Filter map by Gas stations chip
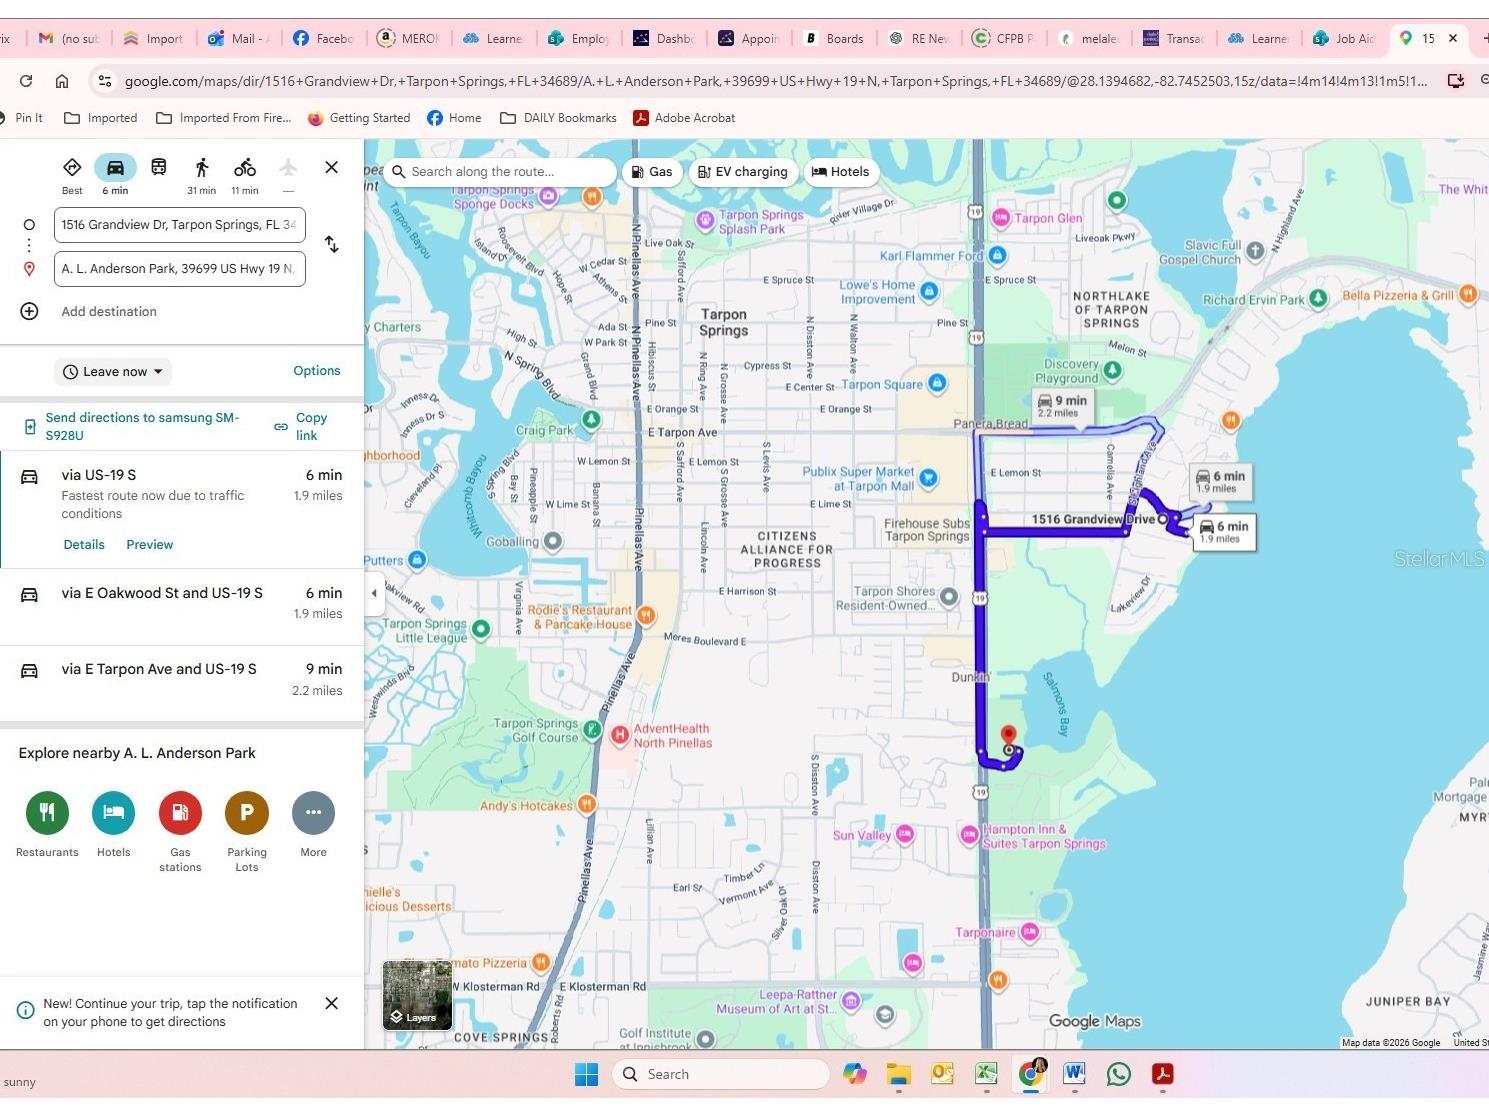Image resolution: width=1489 pixels, height=1116 pixels. pyautogui.click(x=651, y=172)
